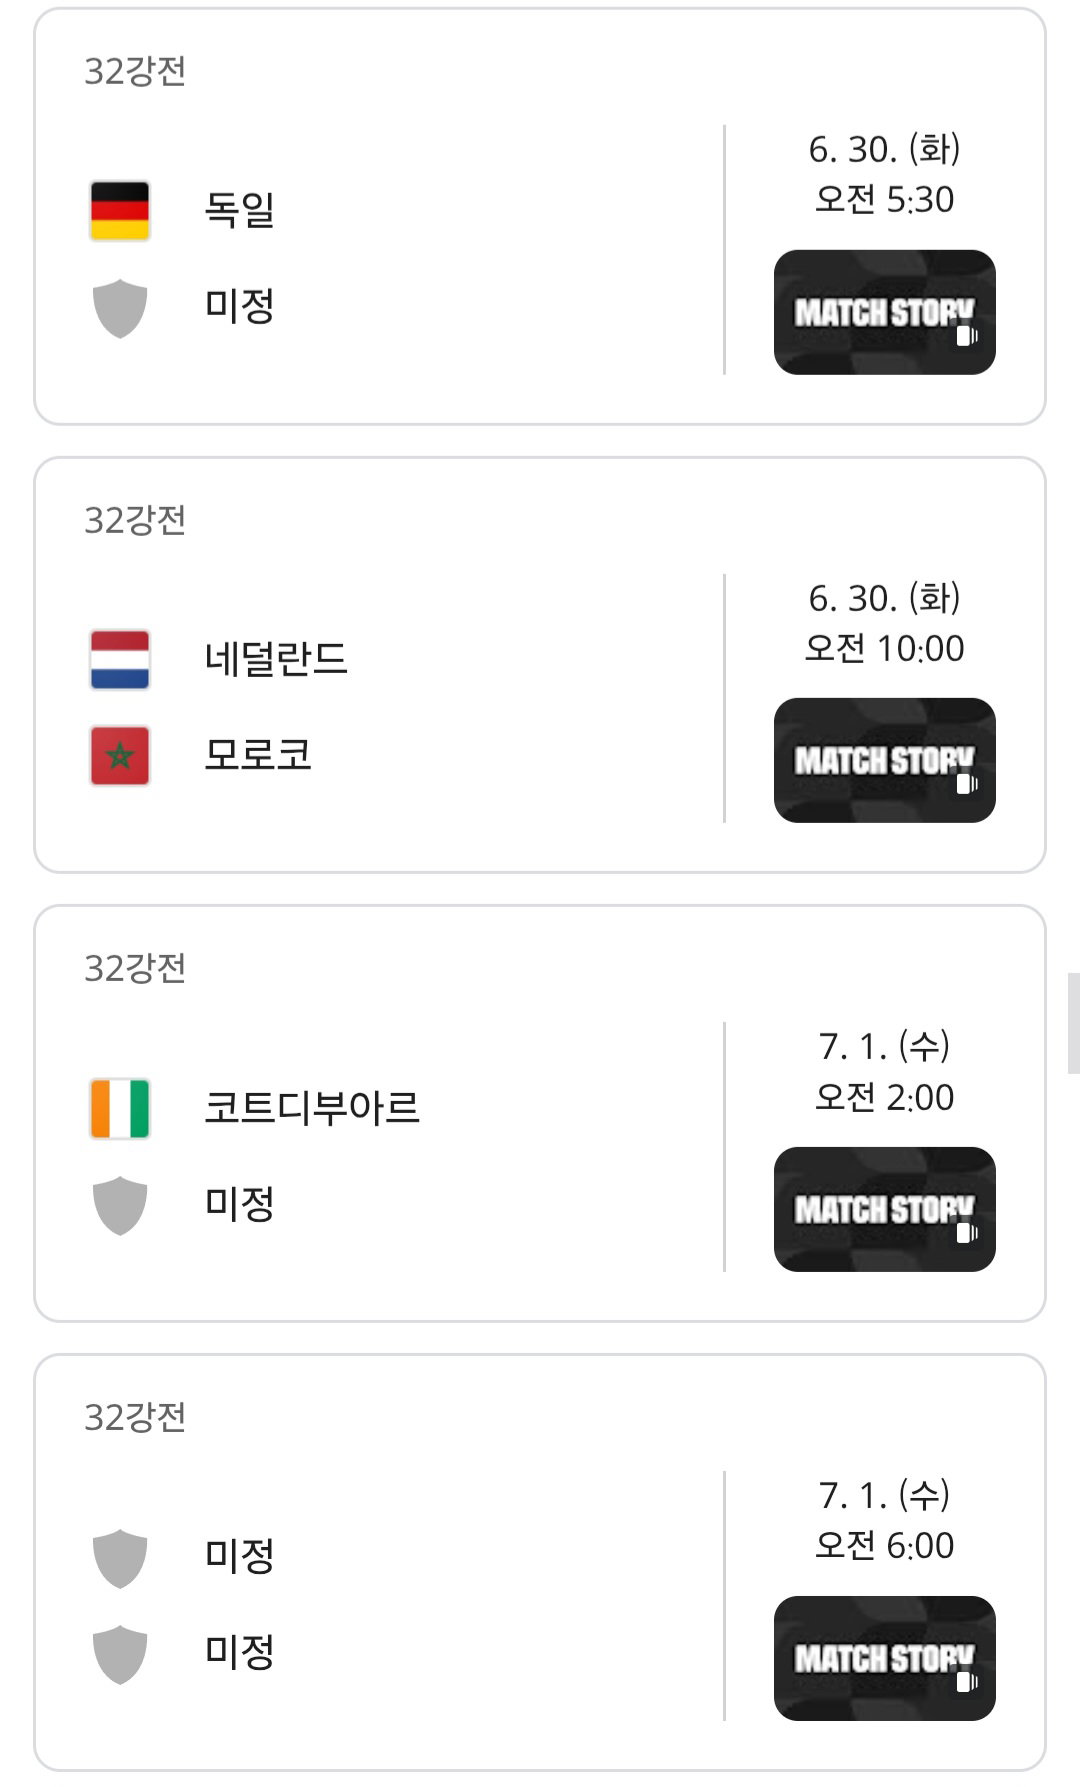Select team name 모로코
1080x1787 pixels.
(x=258, y=754)
